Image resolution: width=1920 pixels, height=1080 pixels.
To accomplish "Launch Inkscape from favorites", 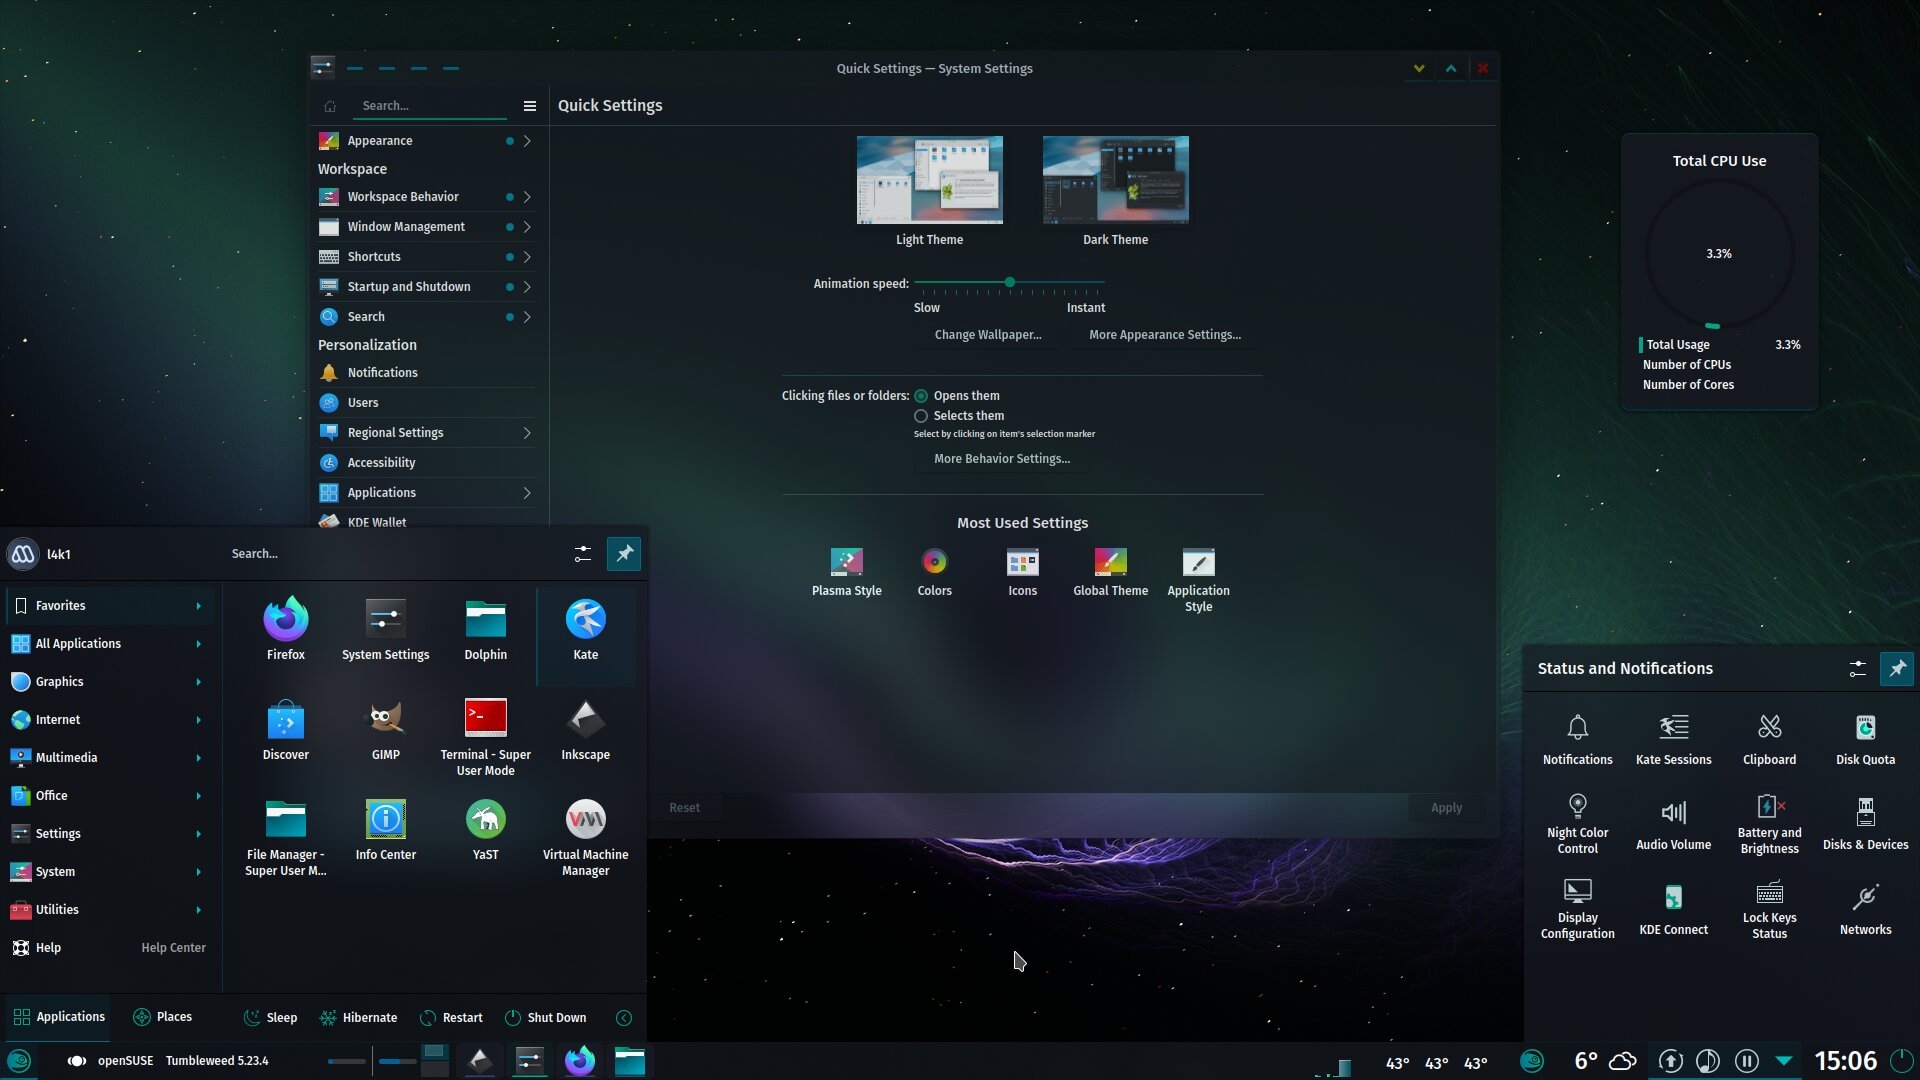I will pos(586,729).
